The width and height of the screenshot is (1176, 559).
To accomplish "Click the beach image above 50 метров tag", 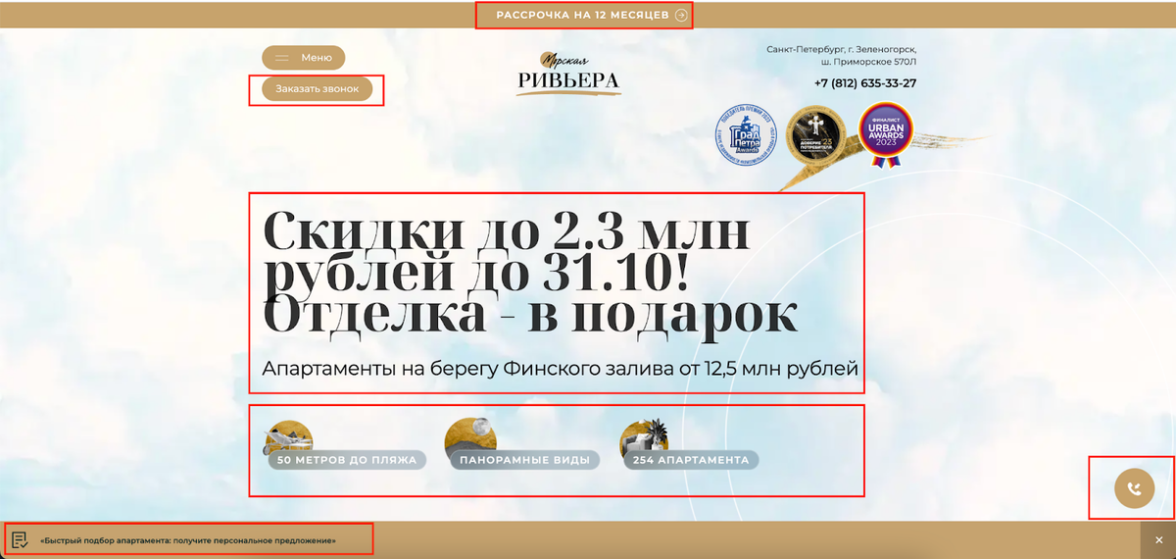I will [288, 435].
